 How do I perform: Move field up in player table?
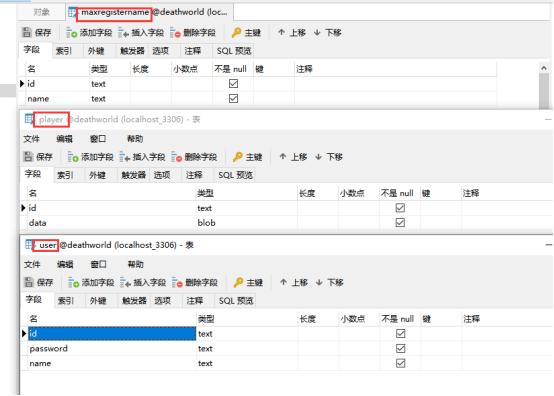coord(293,156)
